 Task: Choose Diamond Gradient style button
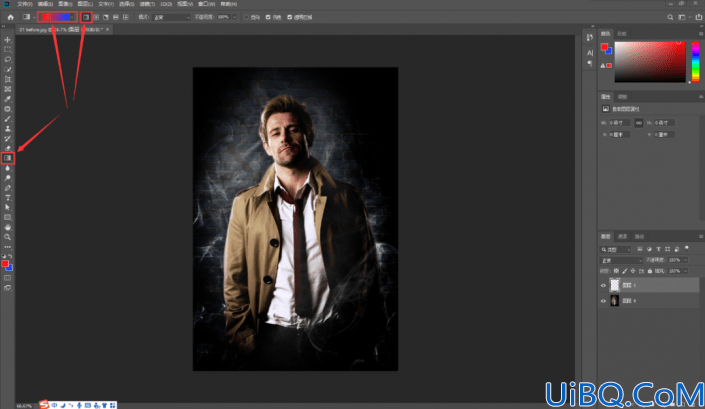[125, 17]
